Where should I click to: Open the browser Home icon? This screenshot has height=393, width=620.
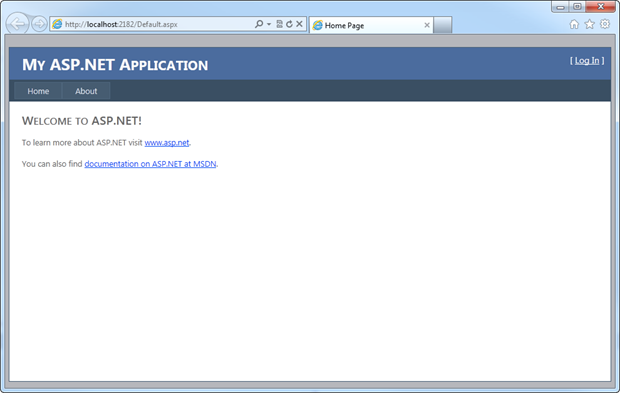574,25
